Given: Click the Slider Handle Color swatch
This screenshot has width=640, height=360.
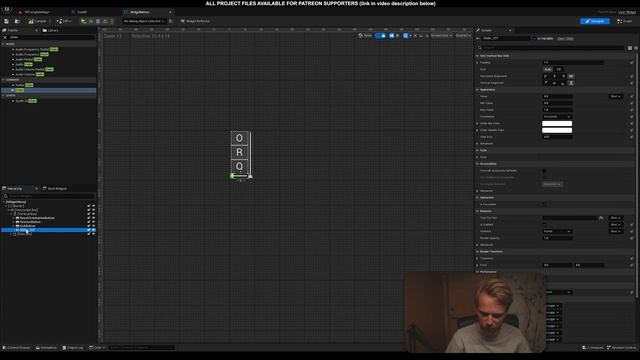Looking at the screenshot, I should point(557,130).
